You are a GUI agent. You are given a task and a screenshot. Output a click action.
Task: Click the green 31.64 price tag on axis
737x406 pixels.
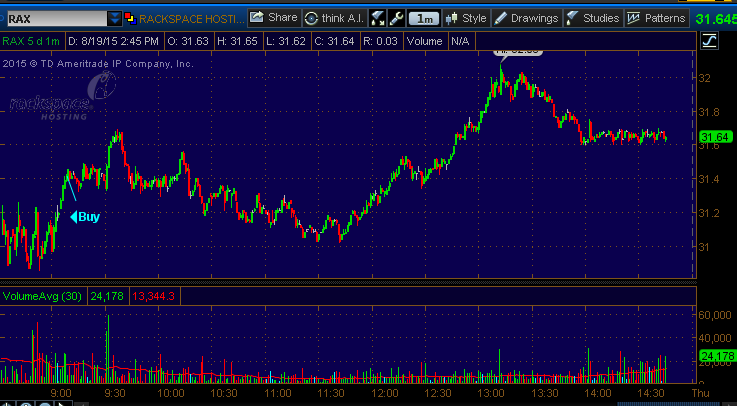717,137
